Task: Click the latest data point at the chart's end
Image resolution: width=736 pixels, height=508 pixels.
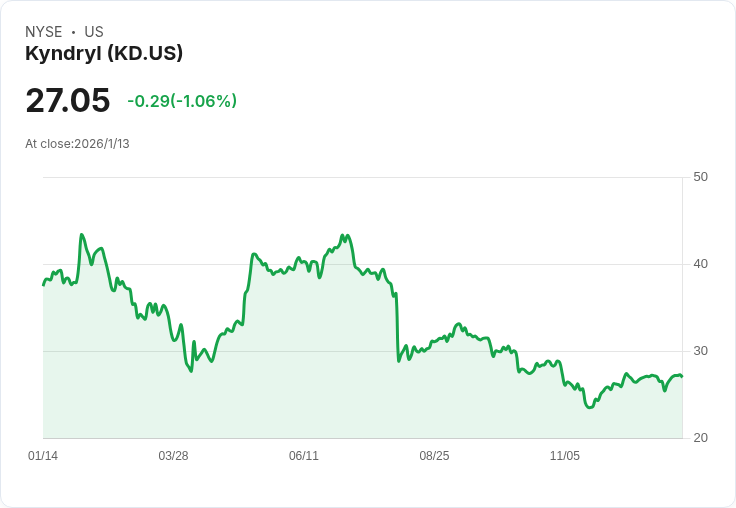Action: click(681, 376)
